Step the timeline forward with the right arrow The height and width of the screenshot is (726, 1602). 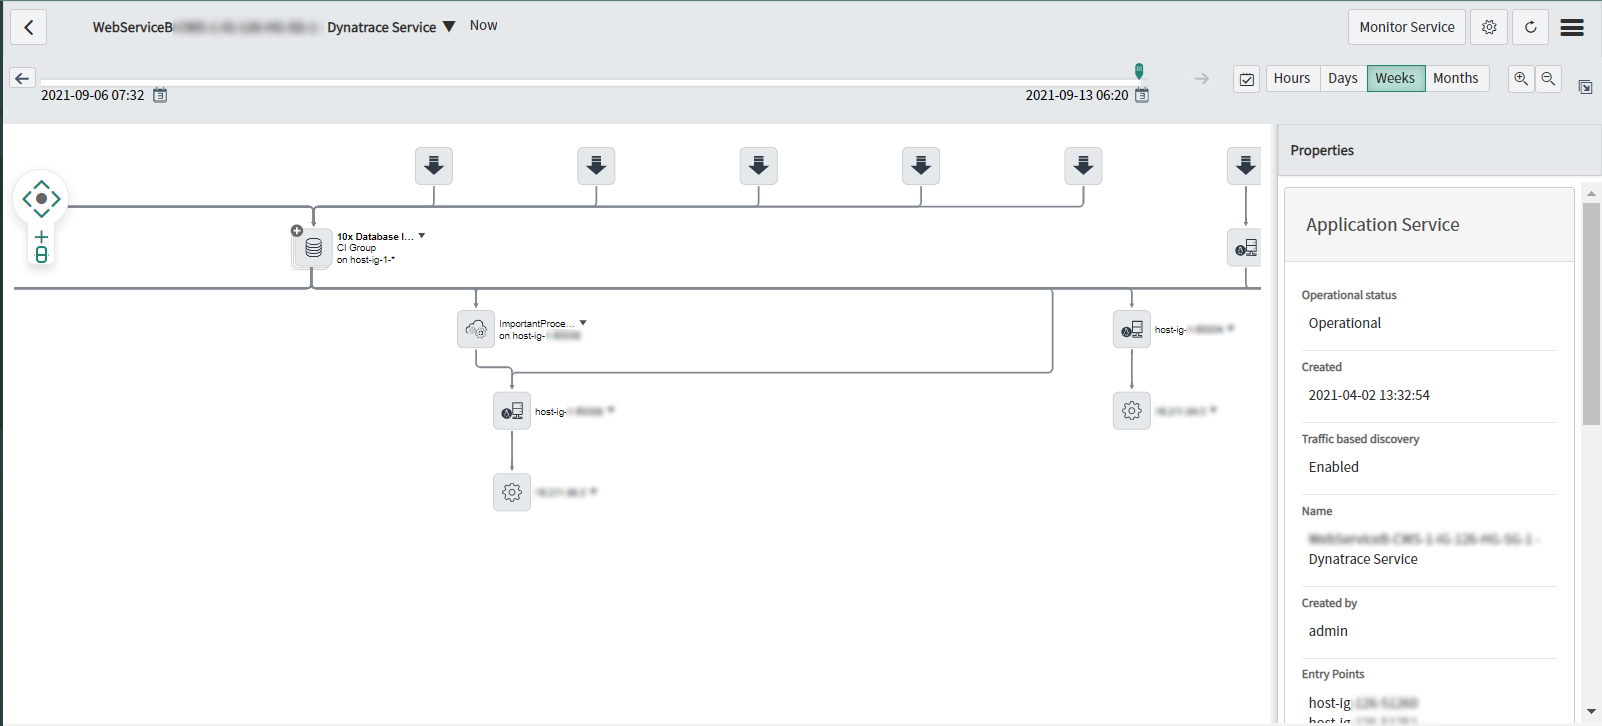pyautogui.click(x=1202, y=78)
